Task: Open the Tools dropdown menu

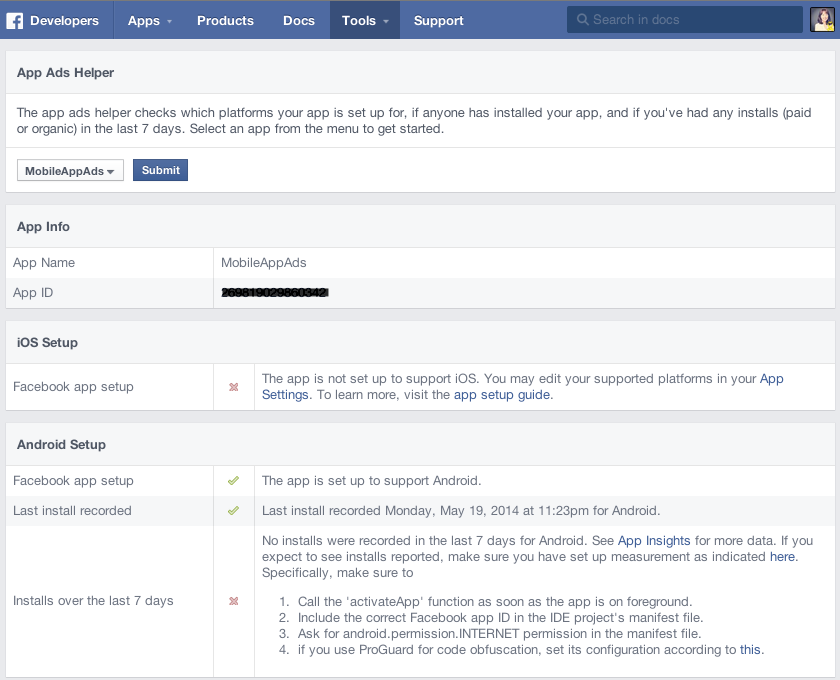Action: 364,20
